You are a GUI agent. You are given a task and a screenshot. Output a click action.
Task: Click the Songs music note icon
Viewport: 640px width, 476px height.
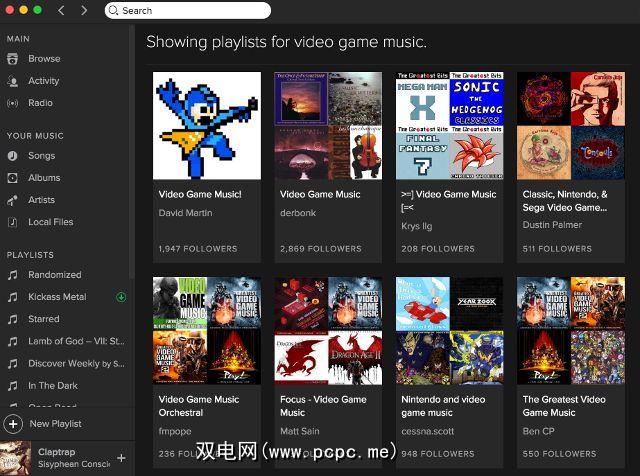pos(13,156)
